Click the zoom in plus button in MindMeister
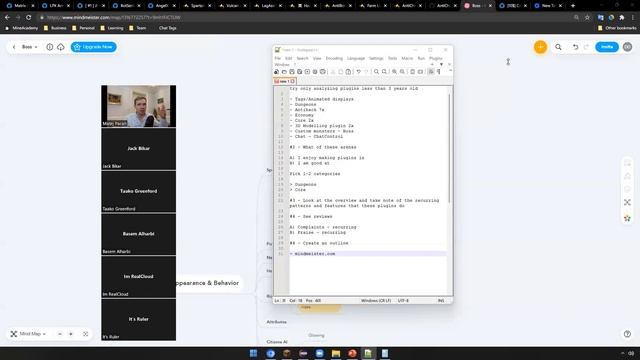 click(71, 334)
